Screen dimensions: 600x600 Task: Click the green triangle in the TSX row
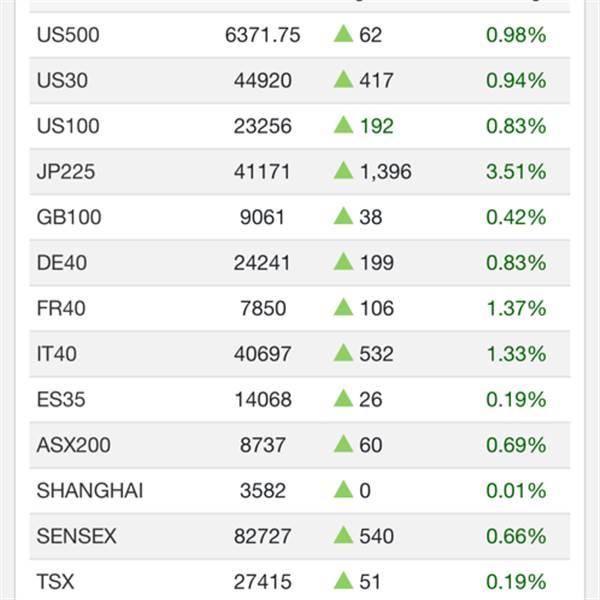point(343,580)
